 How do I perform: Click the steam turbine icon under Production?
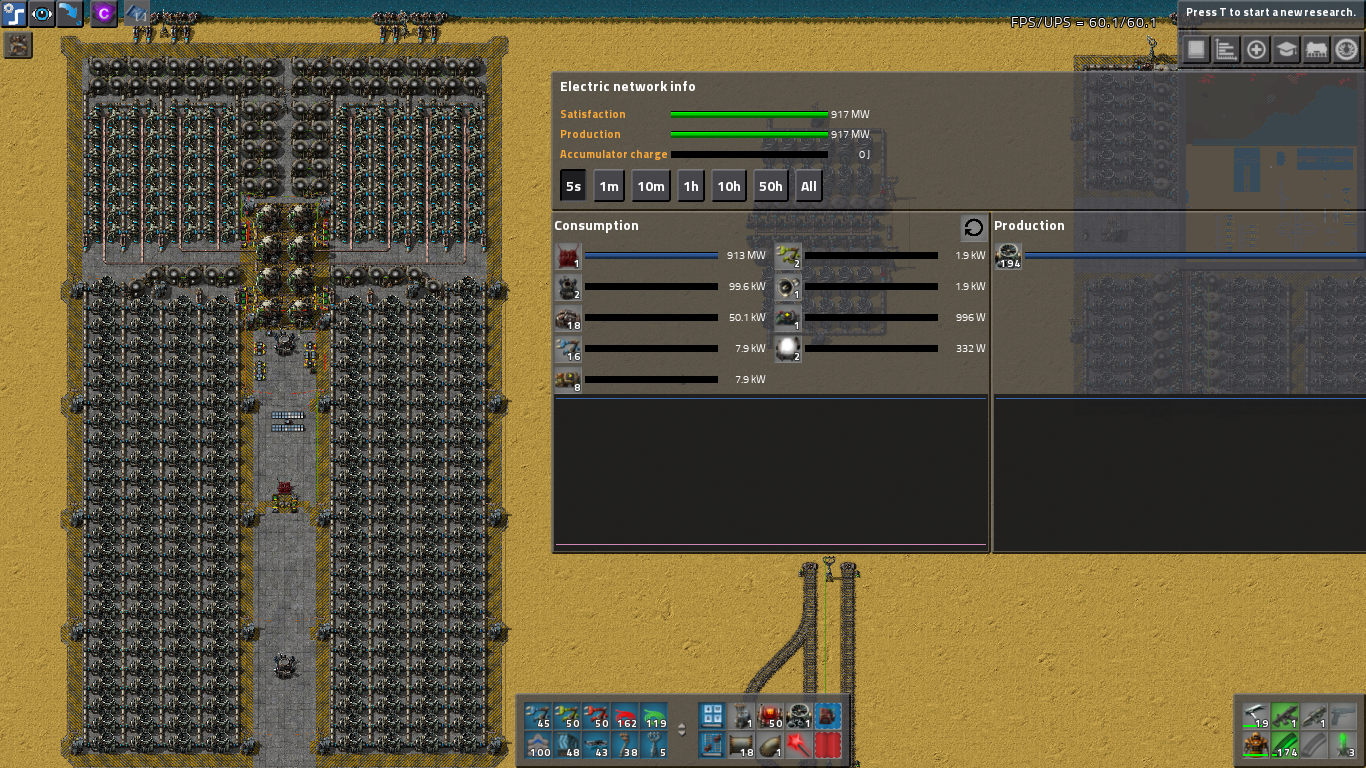pyautogui.click(x=1008, y=256)
